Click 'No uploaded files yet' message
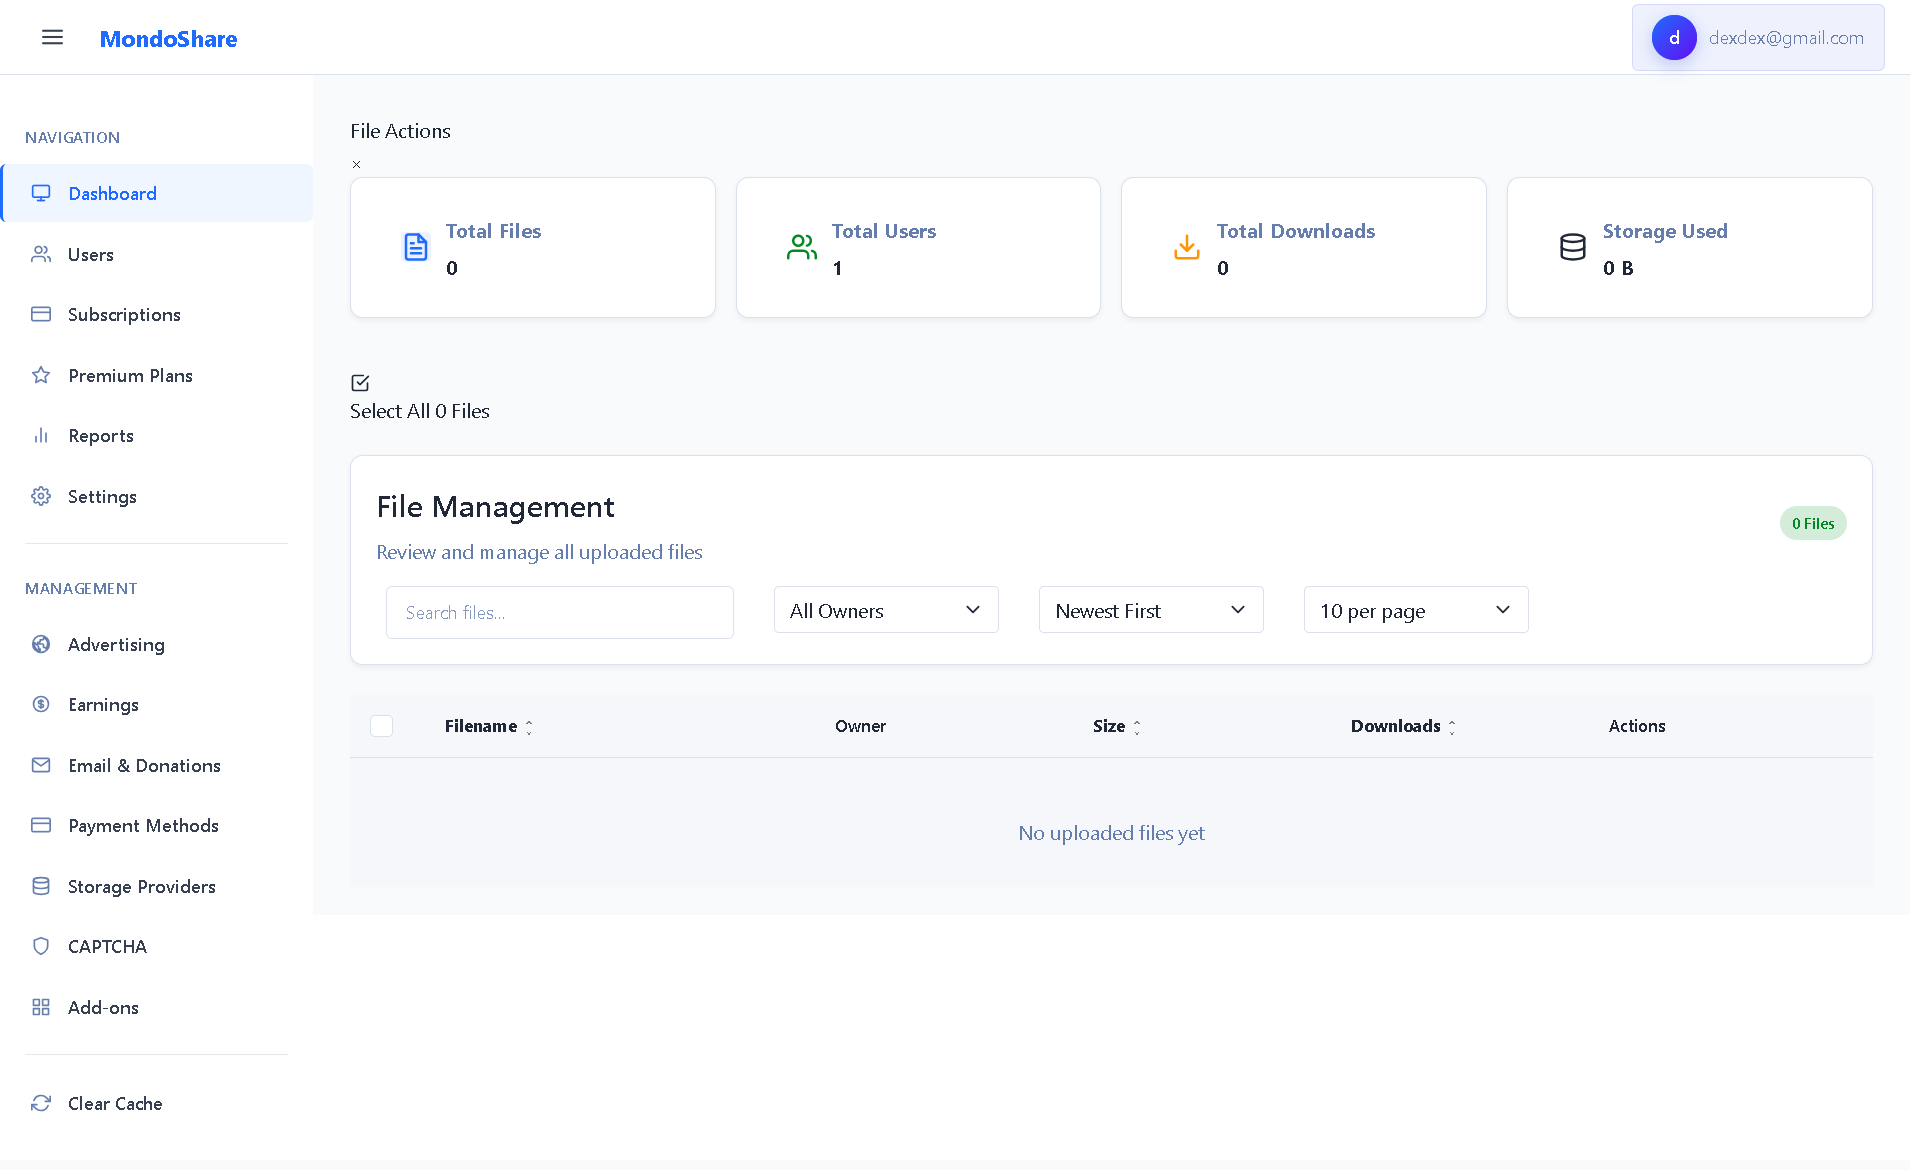The image size is (1910, 1170). (1111, 833)
